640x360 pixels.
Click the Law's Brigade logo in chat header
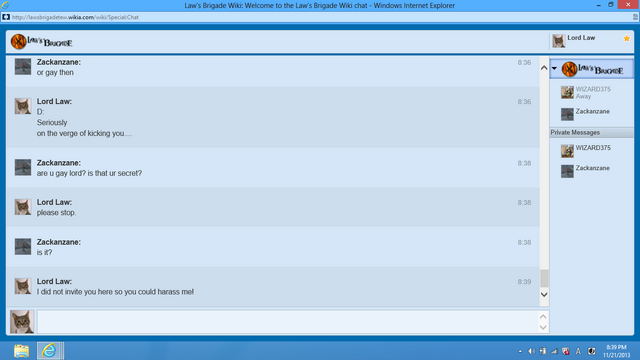tap(41, 42)
